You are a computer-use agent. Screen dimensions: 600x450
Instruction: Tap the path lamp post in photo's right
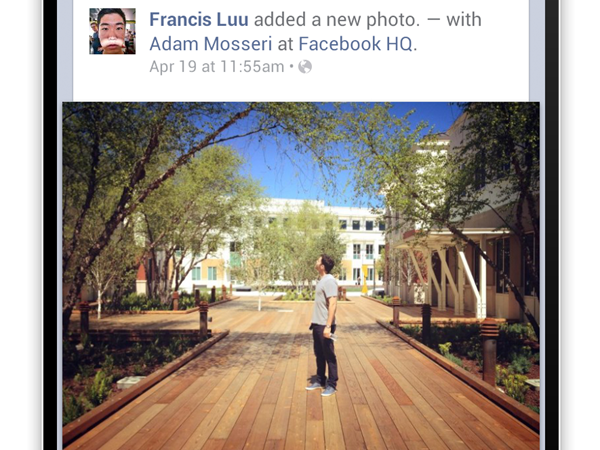[489, 352]
